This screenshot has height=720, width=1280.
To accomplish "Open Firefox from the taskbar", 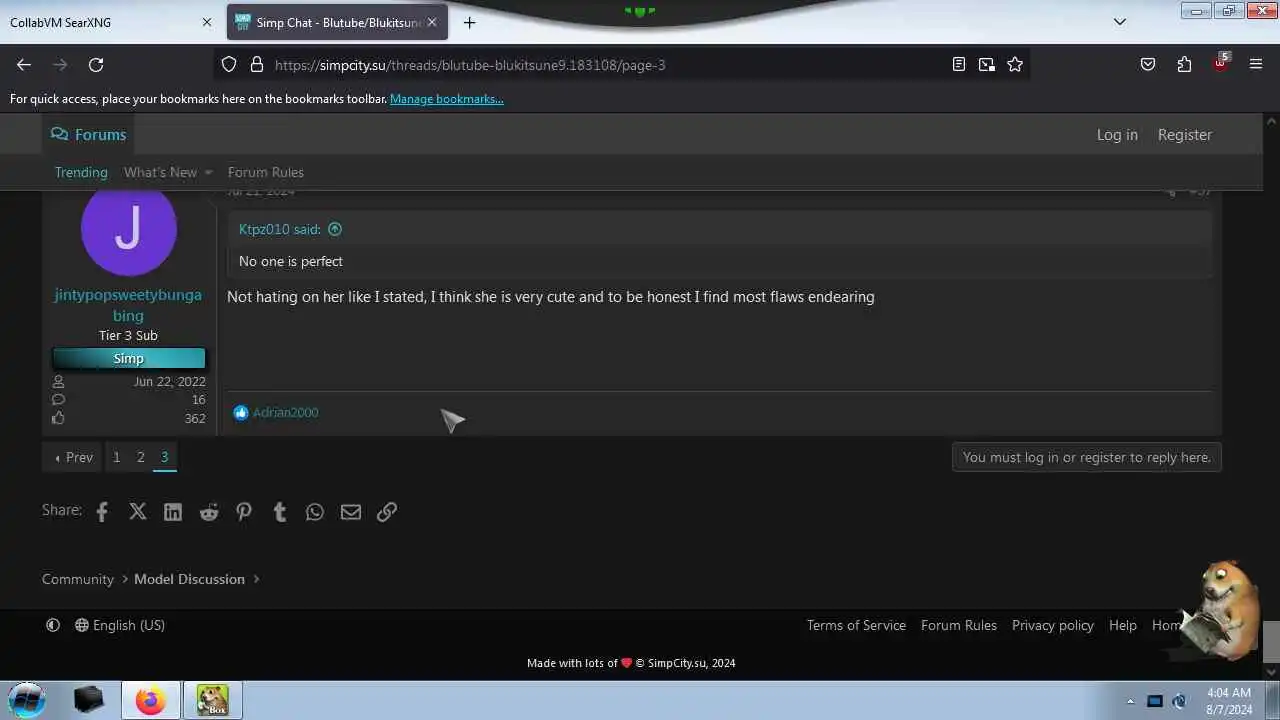I will click(x=151, y=700).
